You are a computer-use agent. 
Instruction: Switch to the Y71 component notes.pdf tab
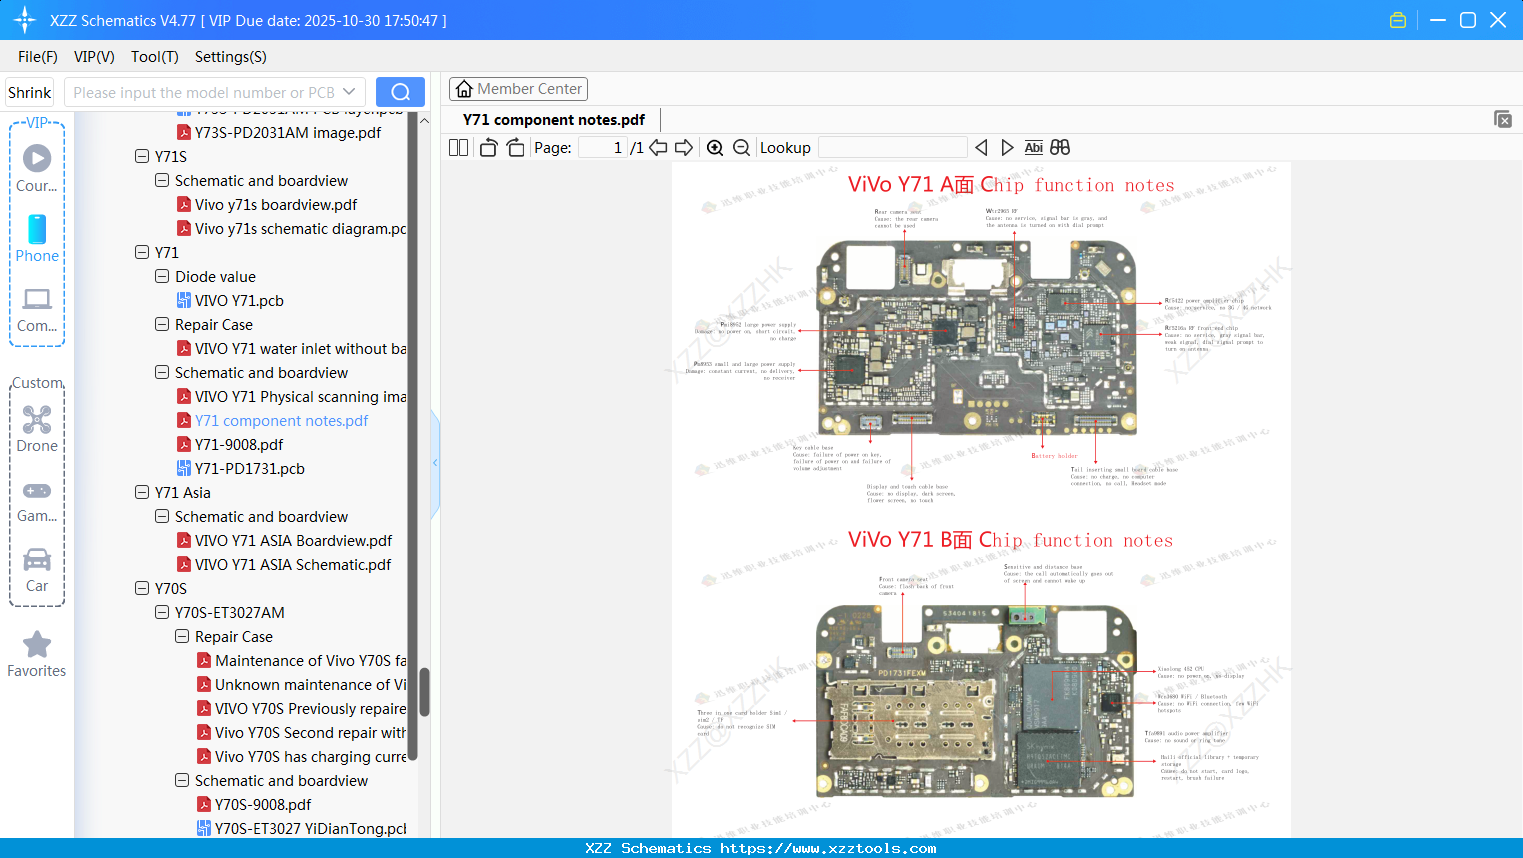[551, 119]
